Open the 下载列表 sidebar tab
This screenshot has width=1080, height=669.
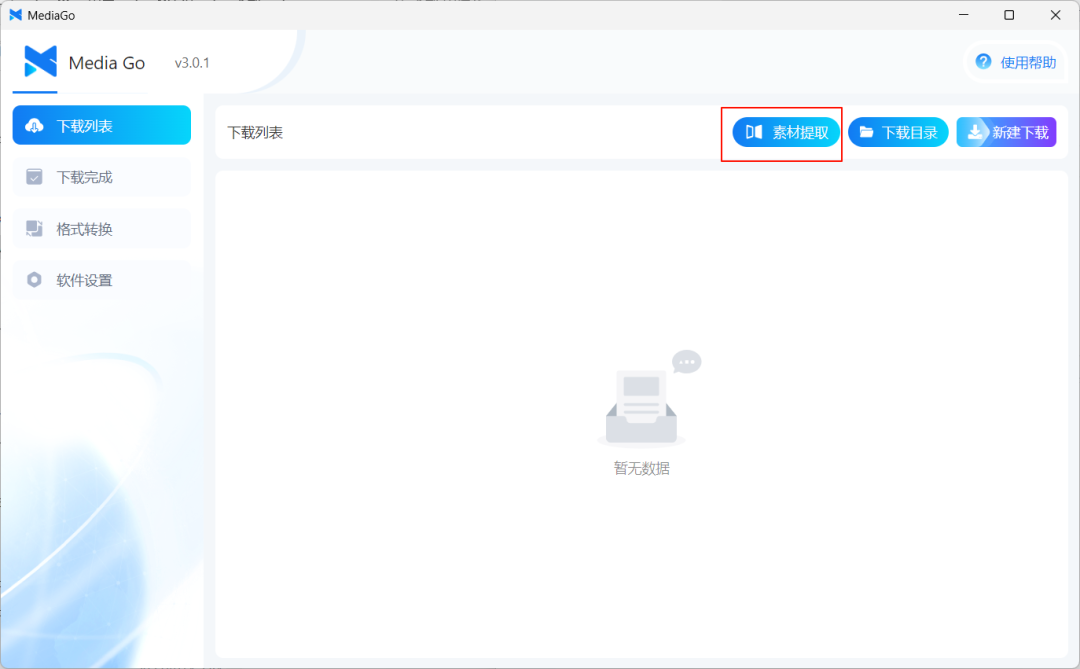pos(102,125)
